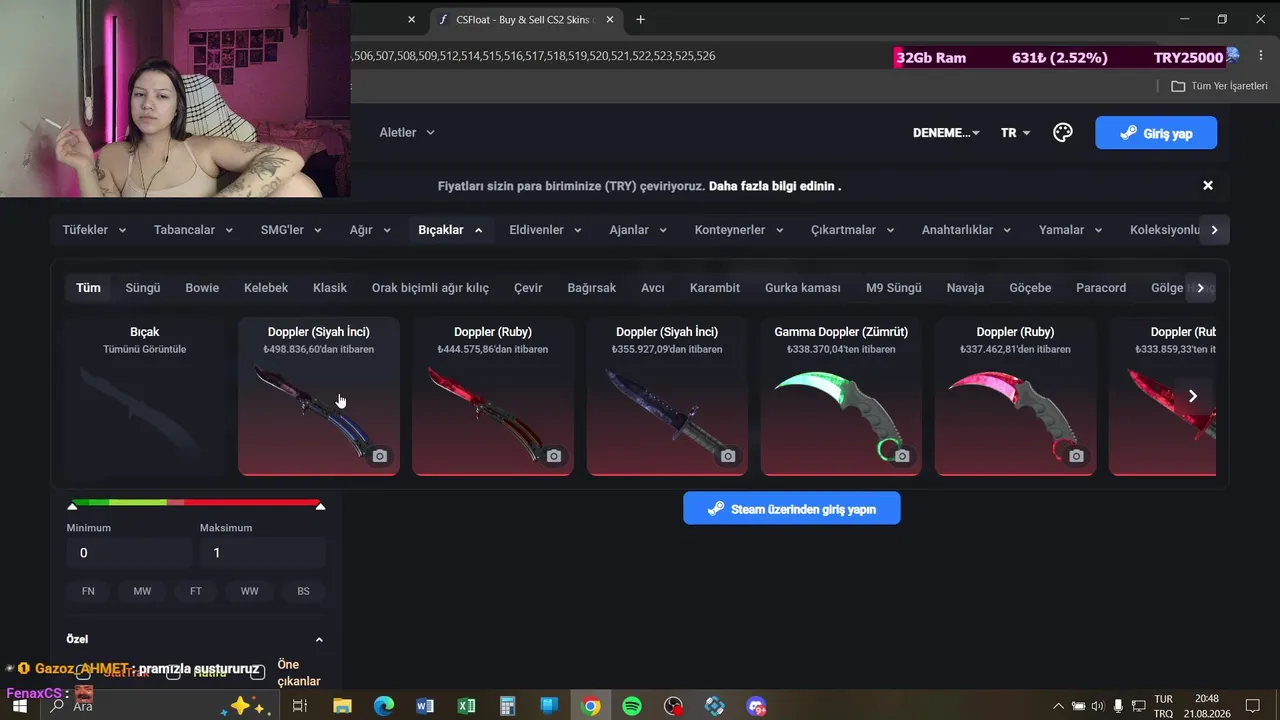
Task: Open the Aletler menu dropdown
Action: (407, 132)
